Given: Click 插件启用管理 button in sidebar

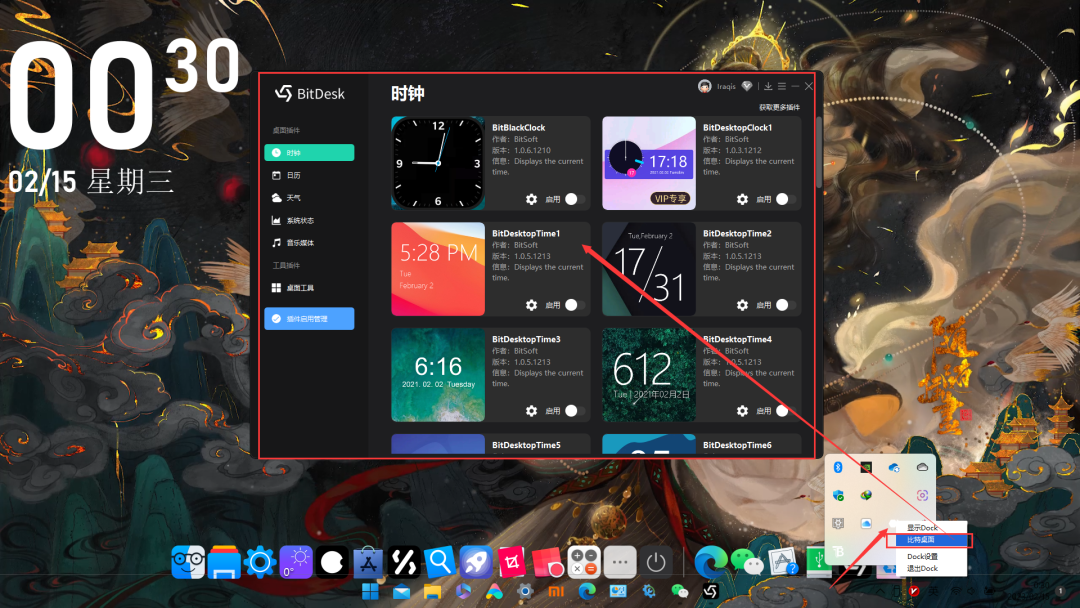Looking at the screenshot, I should pyautogui.click(x=309, y=319).
